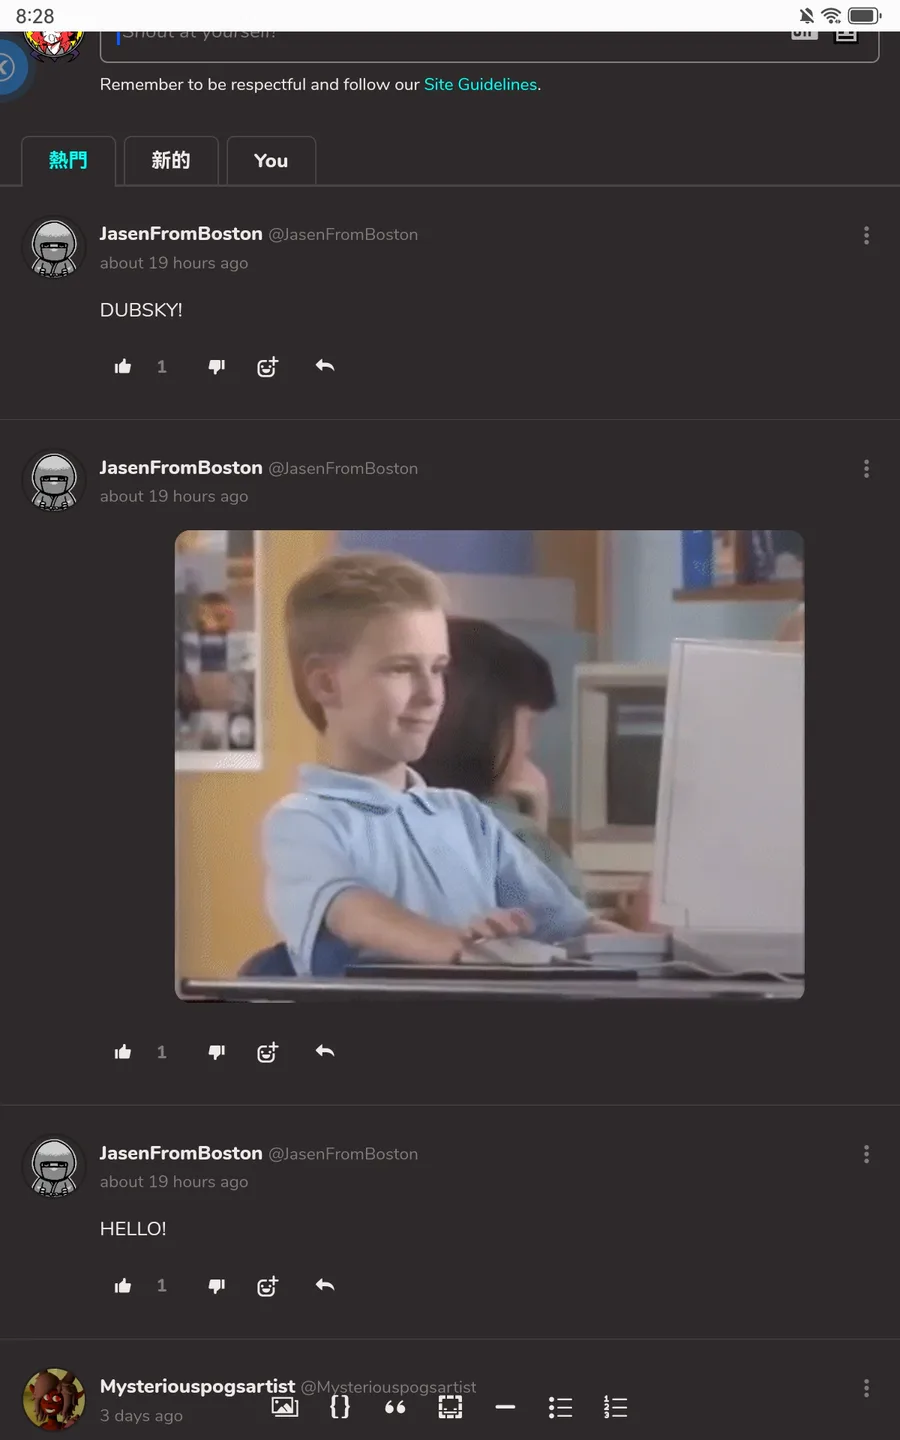Dislike the HELLO! comment
The width and height of the screenshot is (900, 1440).
(x=216, y=1286)
